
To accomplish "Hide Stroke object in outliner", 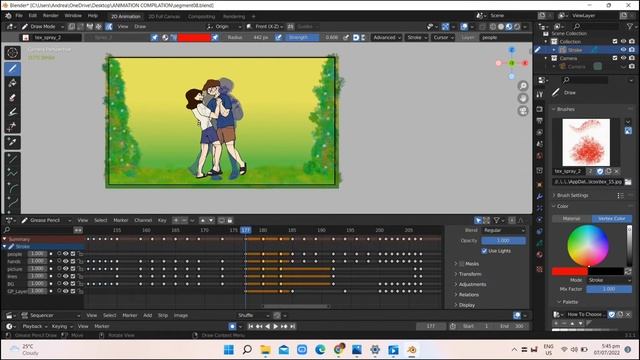I will coord(623,50).
